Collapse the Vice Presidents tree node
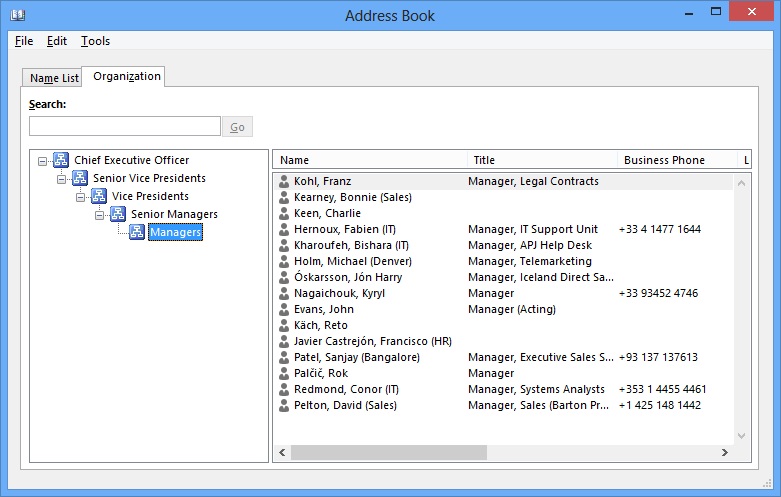Screen dimensions: 781x497 [x=80, y=197]
